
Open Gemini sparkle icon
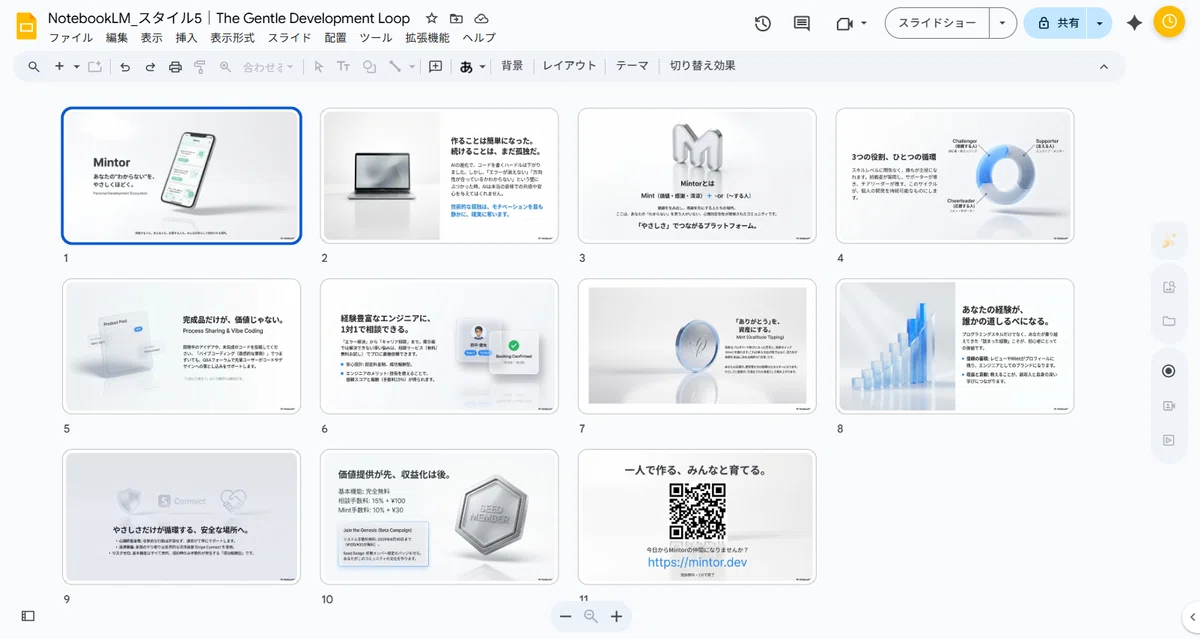1134,23
